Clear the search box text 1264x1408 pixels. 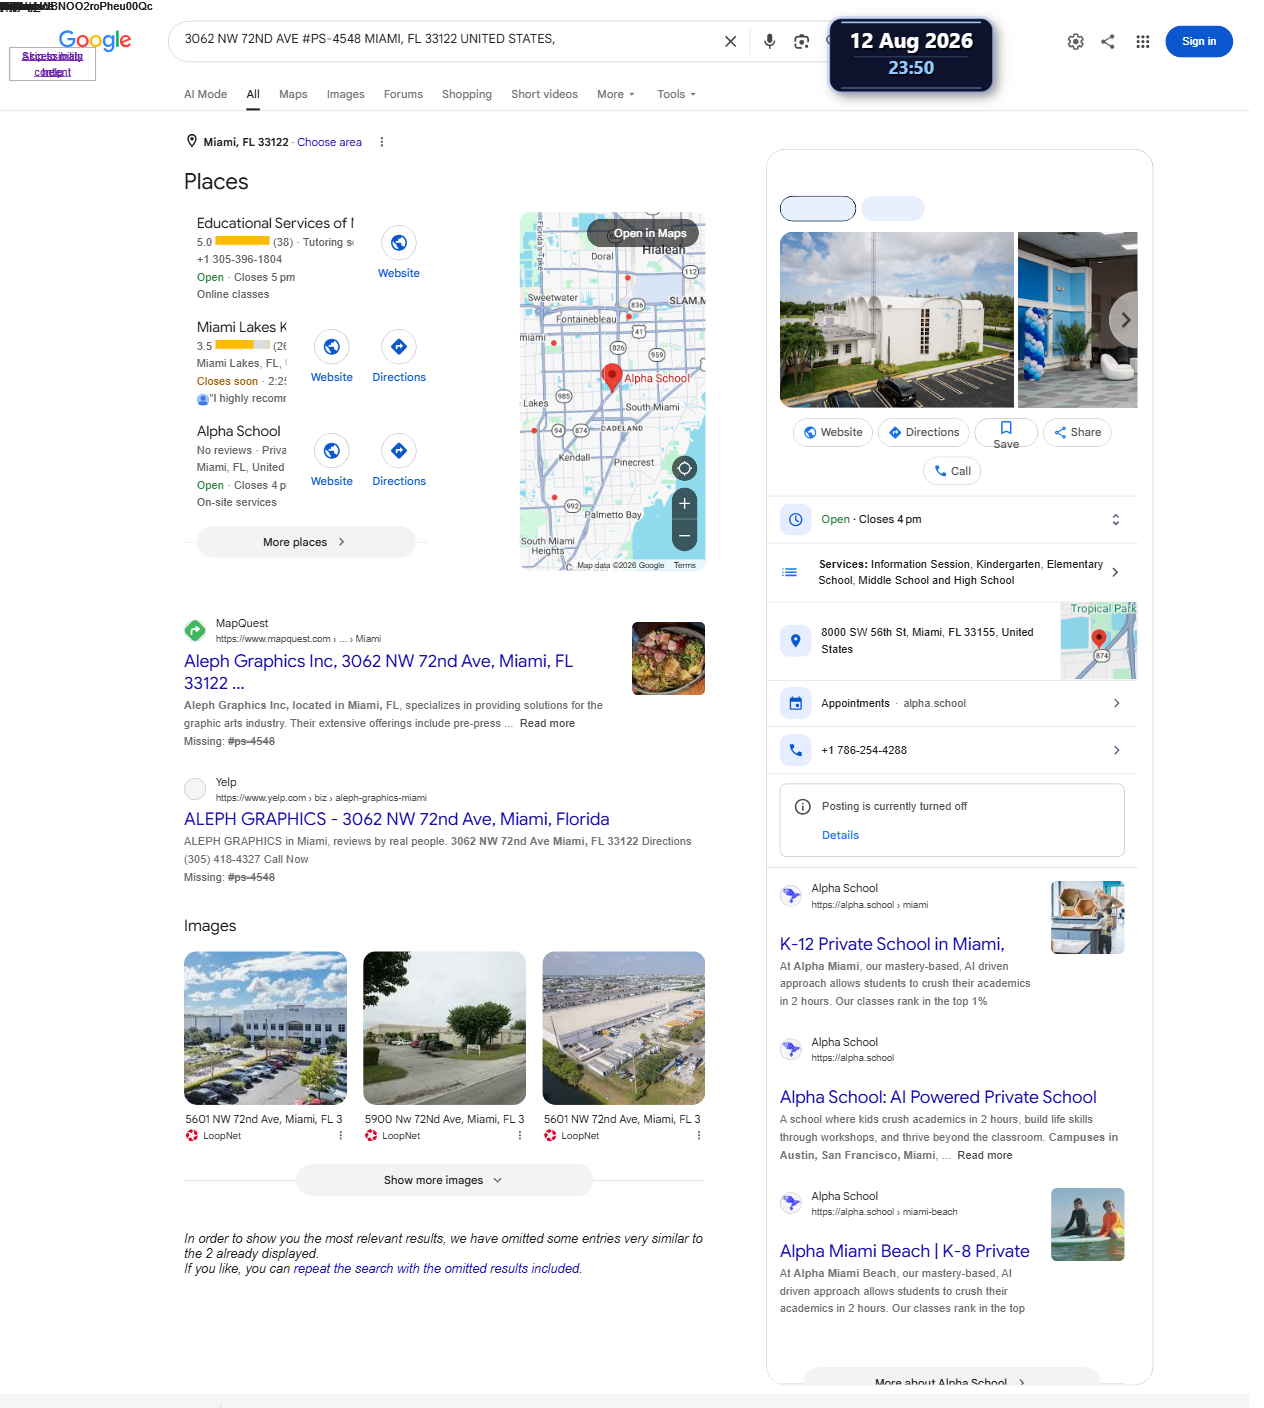(x=731, y=41)
